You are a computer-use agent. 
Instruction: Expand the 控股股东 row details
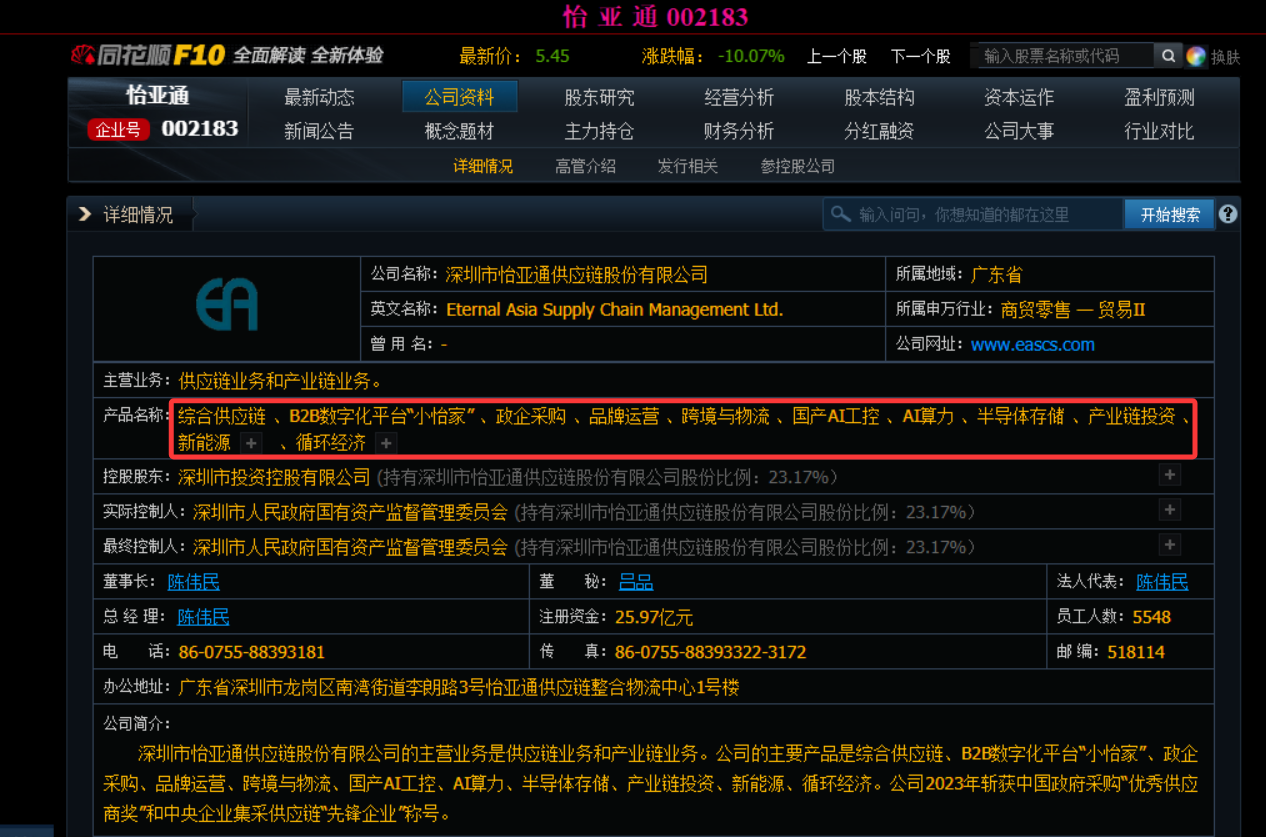tap(1169, 475)
